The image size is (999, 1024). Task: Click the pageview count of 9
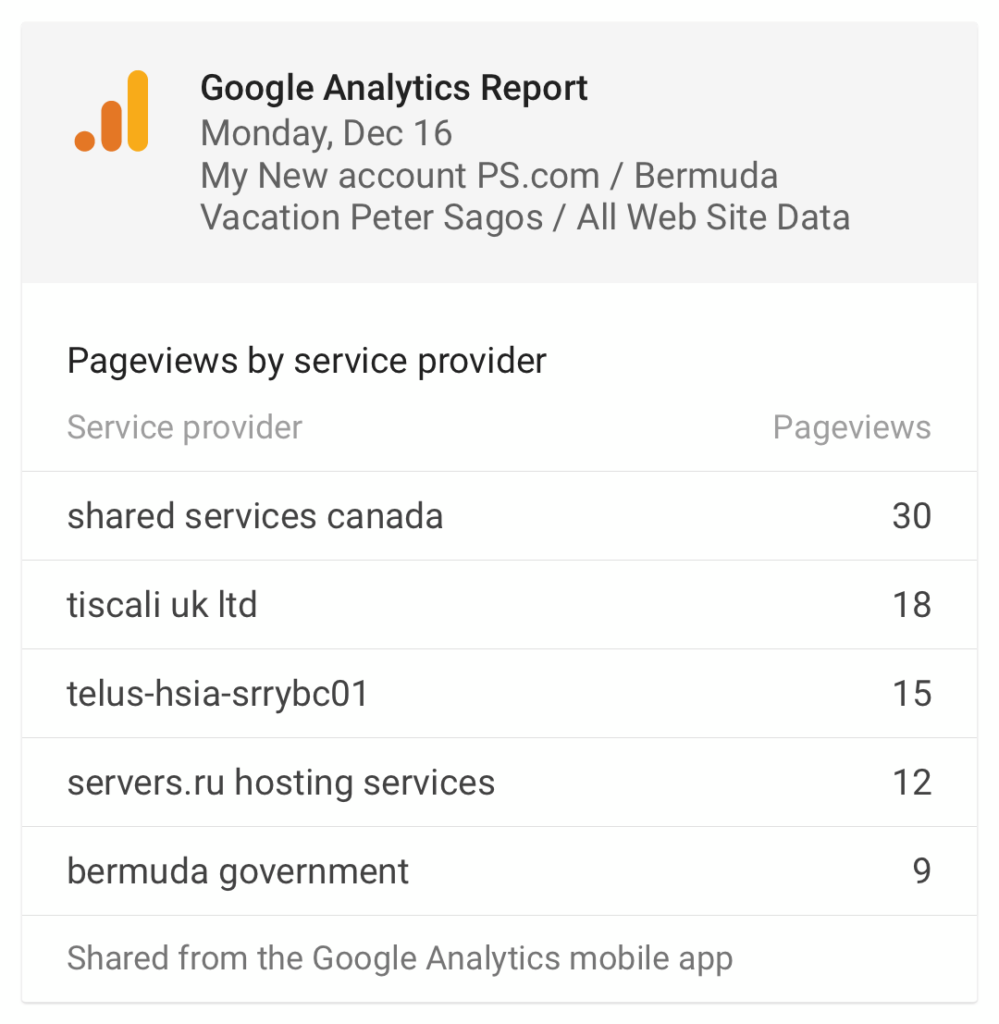point(921,871)
